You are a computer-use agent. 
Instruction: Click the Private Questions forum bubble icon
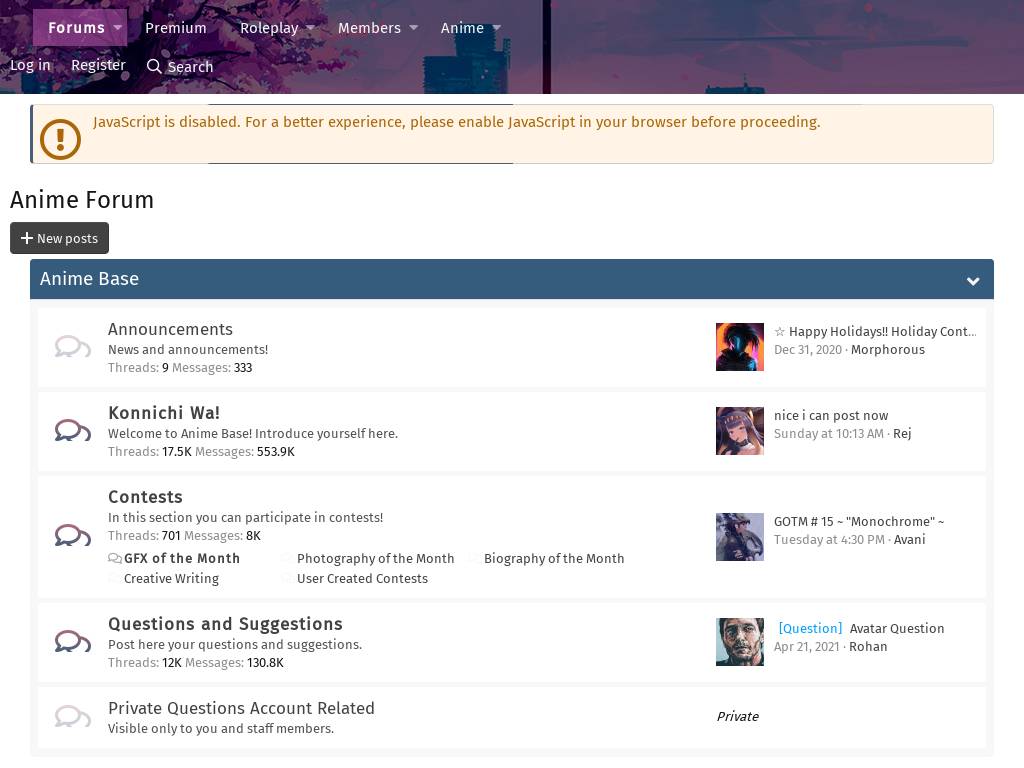click(x=72, y=716)
